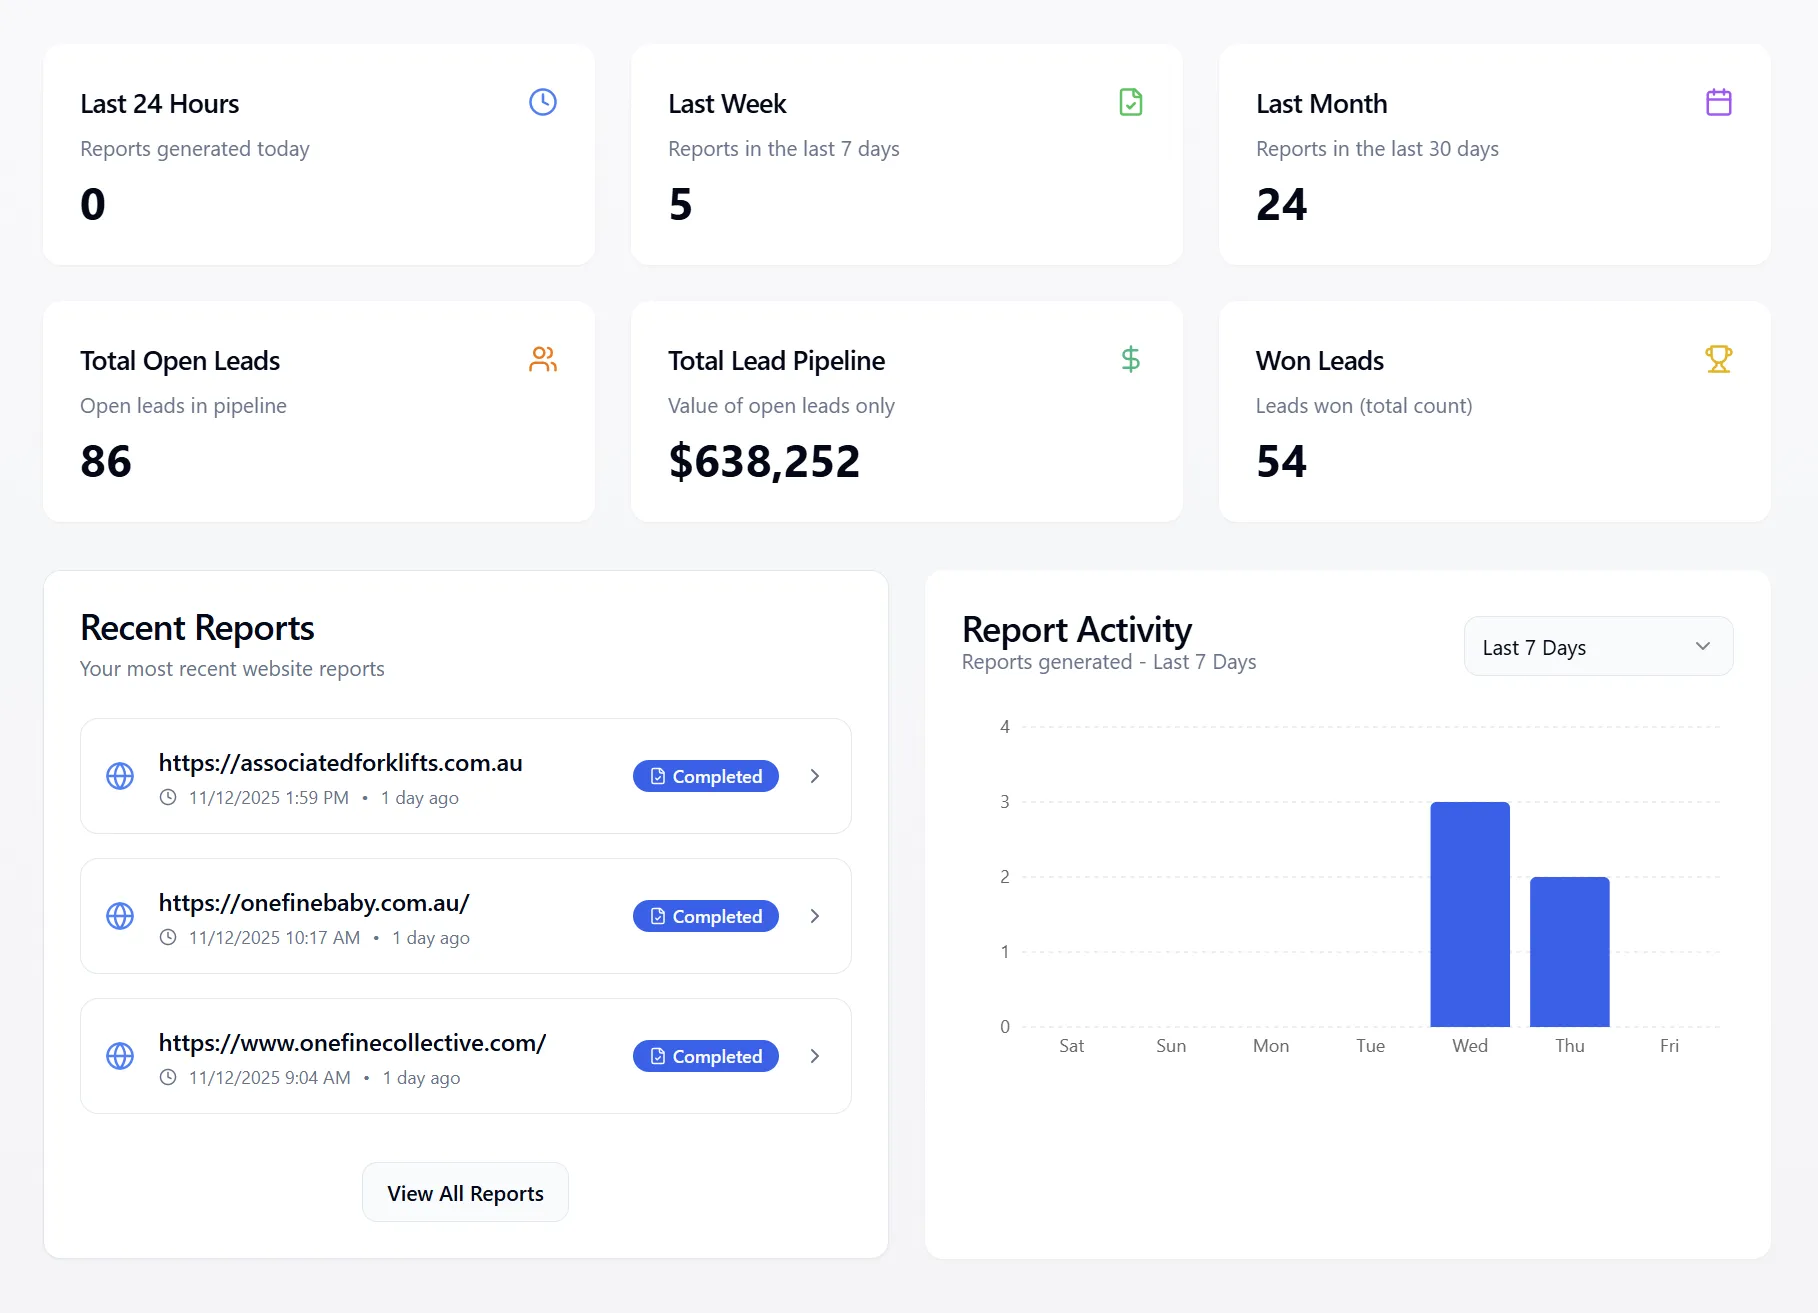The height and width of the screenshot is (1313, 1818).
Task: Open the https://associatedforklifts.com.au report link
Action: click(x=340, y=763)
